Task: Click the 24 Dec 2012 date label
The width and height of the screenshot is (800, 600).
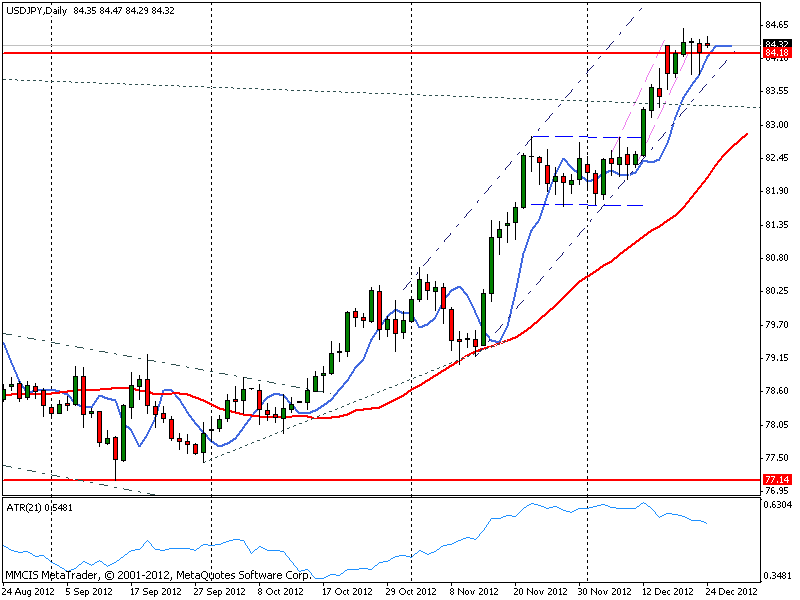Action: (x=732, y=591)
